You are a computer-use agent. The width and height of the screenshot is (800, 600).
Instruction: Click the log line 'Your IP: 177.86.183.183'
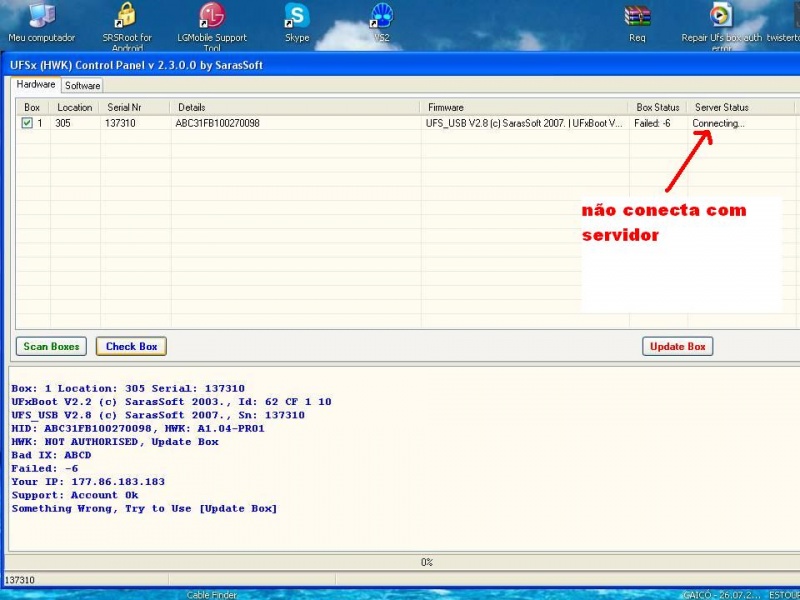[x=88, y=482]
